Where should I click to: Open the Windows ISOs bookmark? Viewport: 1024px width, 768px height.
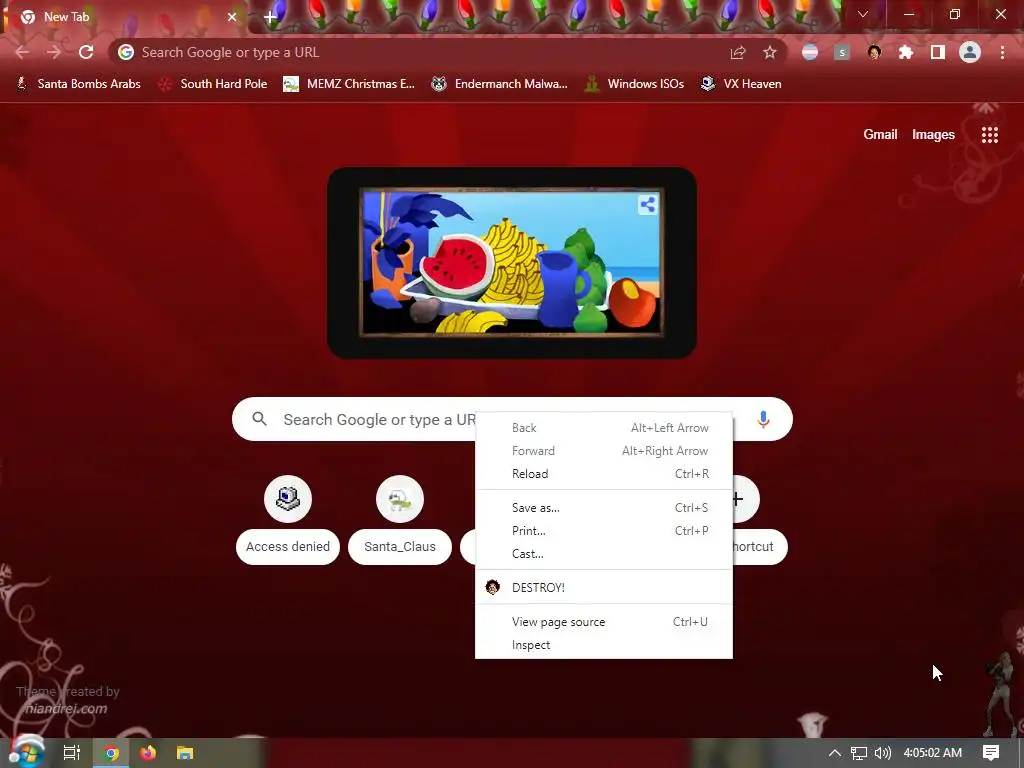pos(633,84)
